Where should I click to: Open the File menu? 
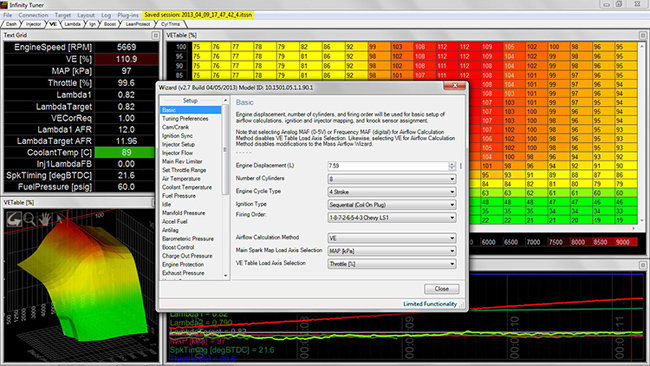(7, 15)
